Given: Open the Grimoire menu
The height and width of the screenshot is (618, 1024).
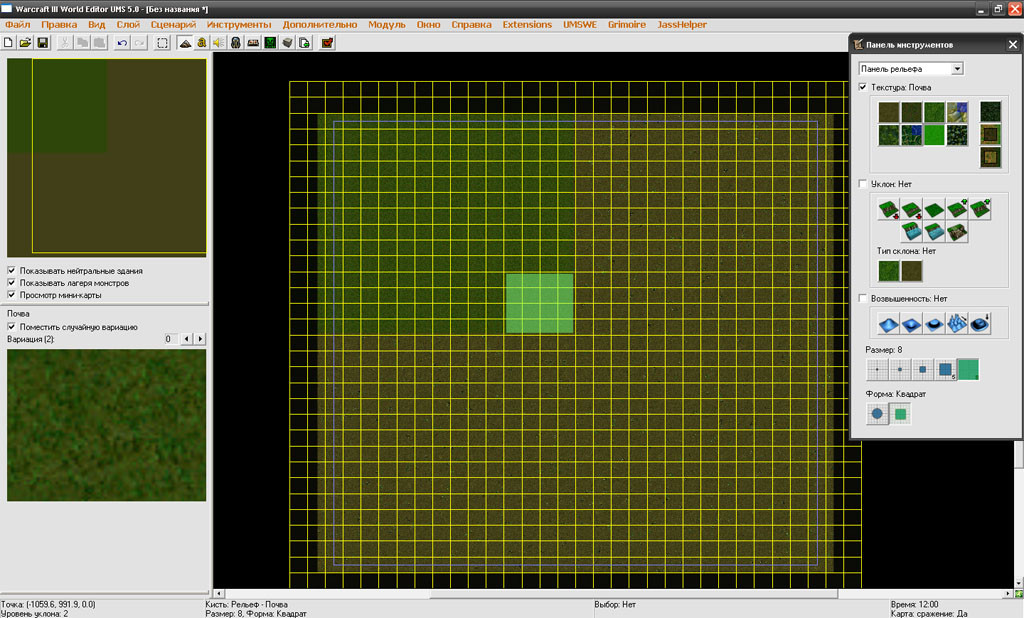Looking at the screenshot, I should click(x=626, y=25).
